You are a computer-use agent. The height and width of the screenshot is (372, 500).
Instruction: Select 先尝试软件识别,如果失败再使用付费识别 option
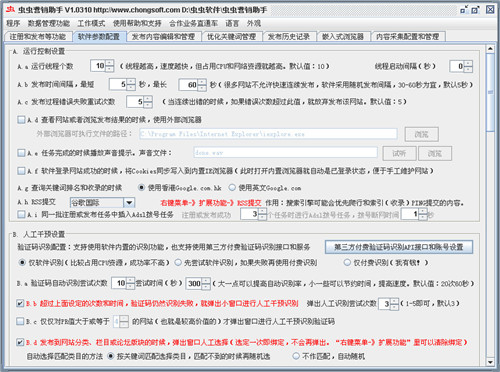click(x=178, y=263)
